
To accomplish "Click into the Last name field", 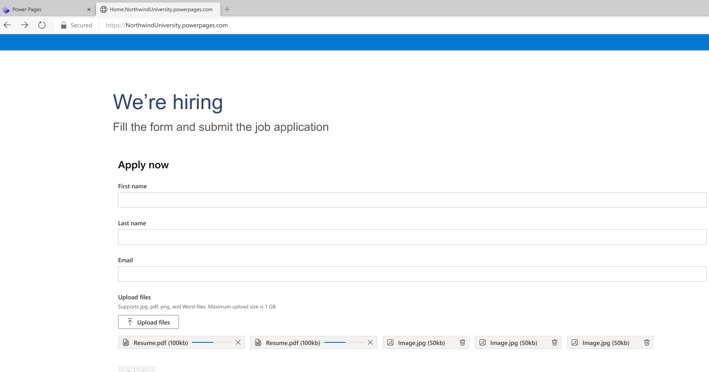I will (x=412, y=237).
